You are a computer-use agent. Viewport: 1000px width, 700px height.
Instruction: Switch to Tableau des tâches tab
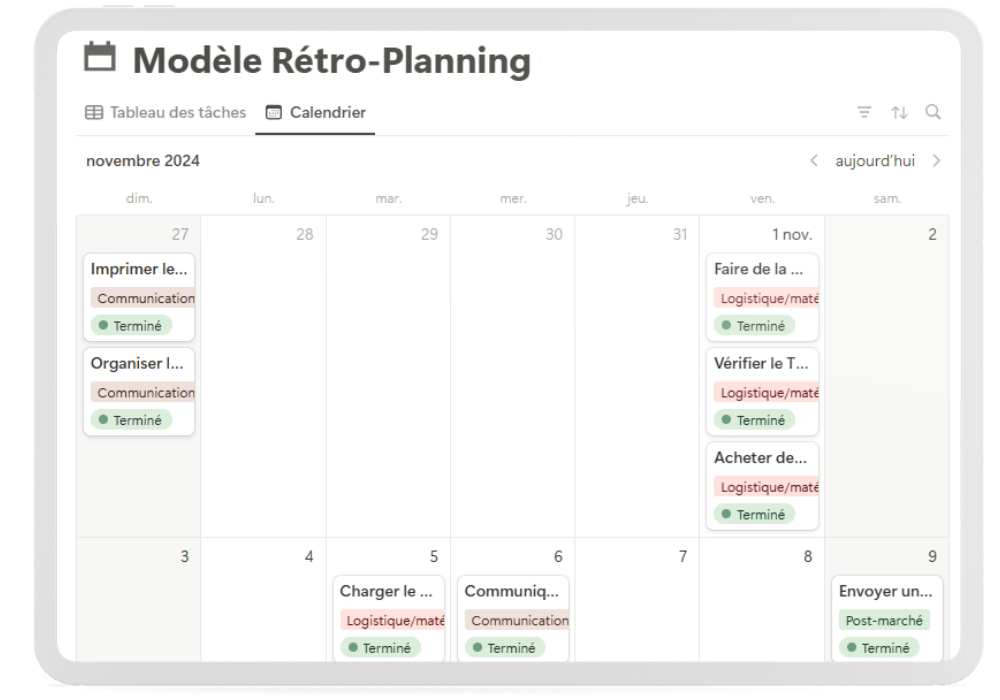tap(165, 112)
